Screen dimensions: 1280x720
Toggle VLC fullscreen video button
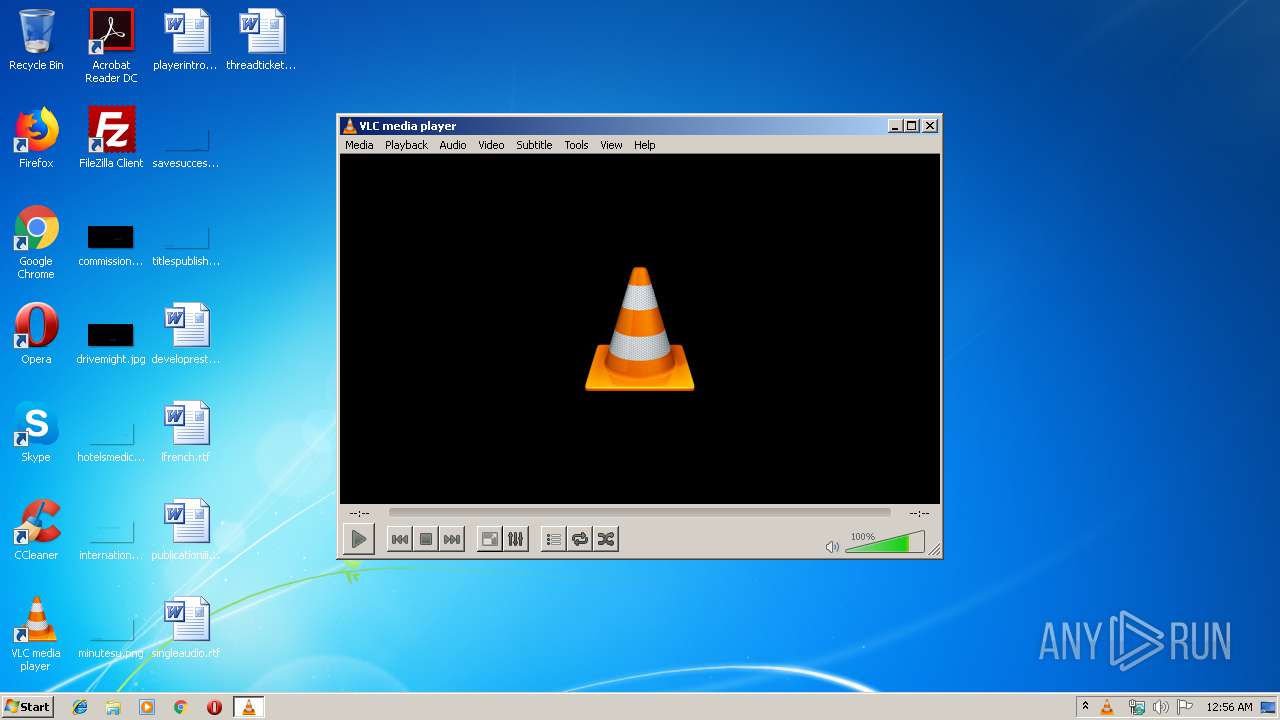click(490, 539)
